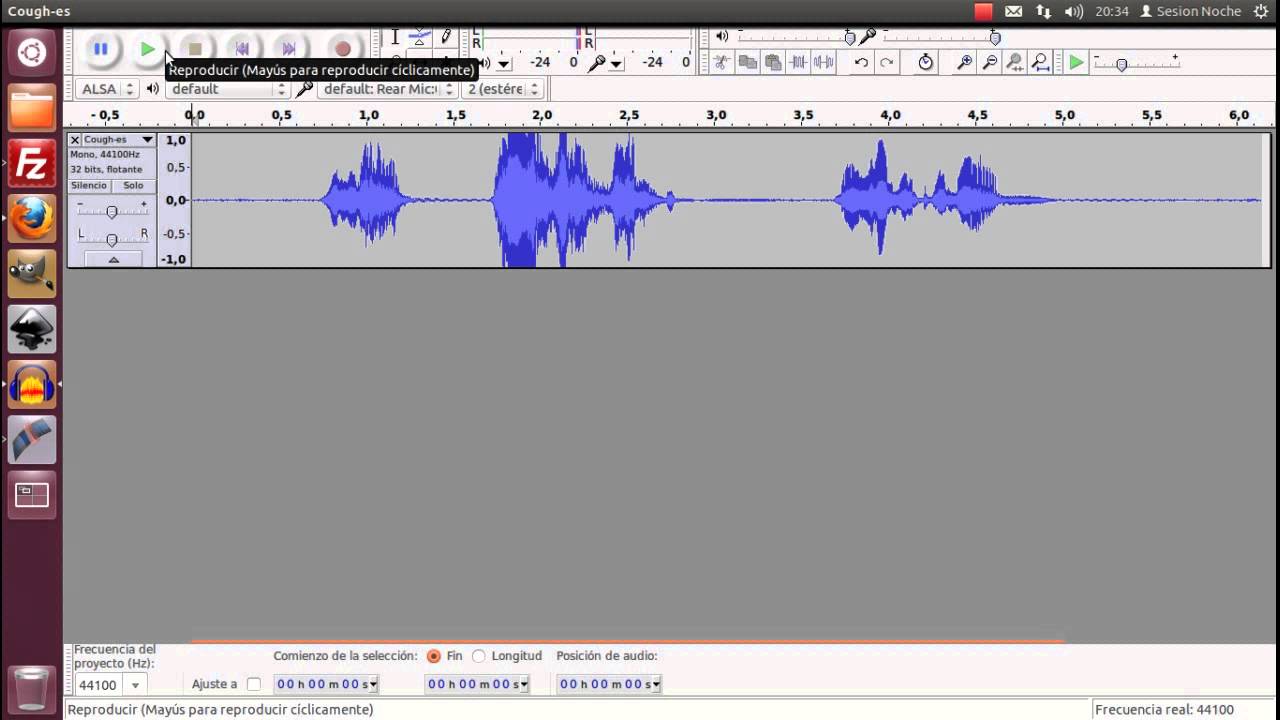Adjust the input recording volume slider

pos(940,37)
